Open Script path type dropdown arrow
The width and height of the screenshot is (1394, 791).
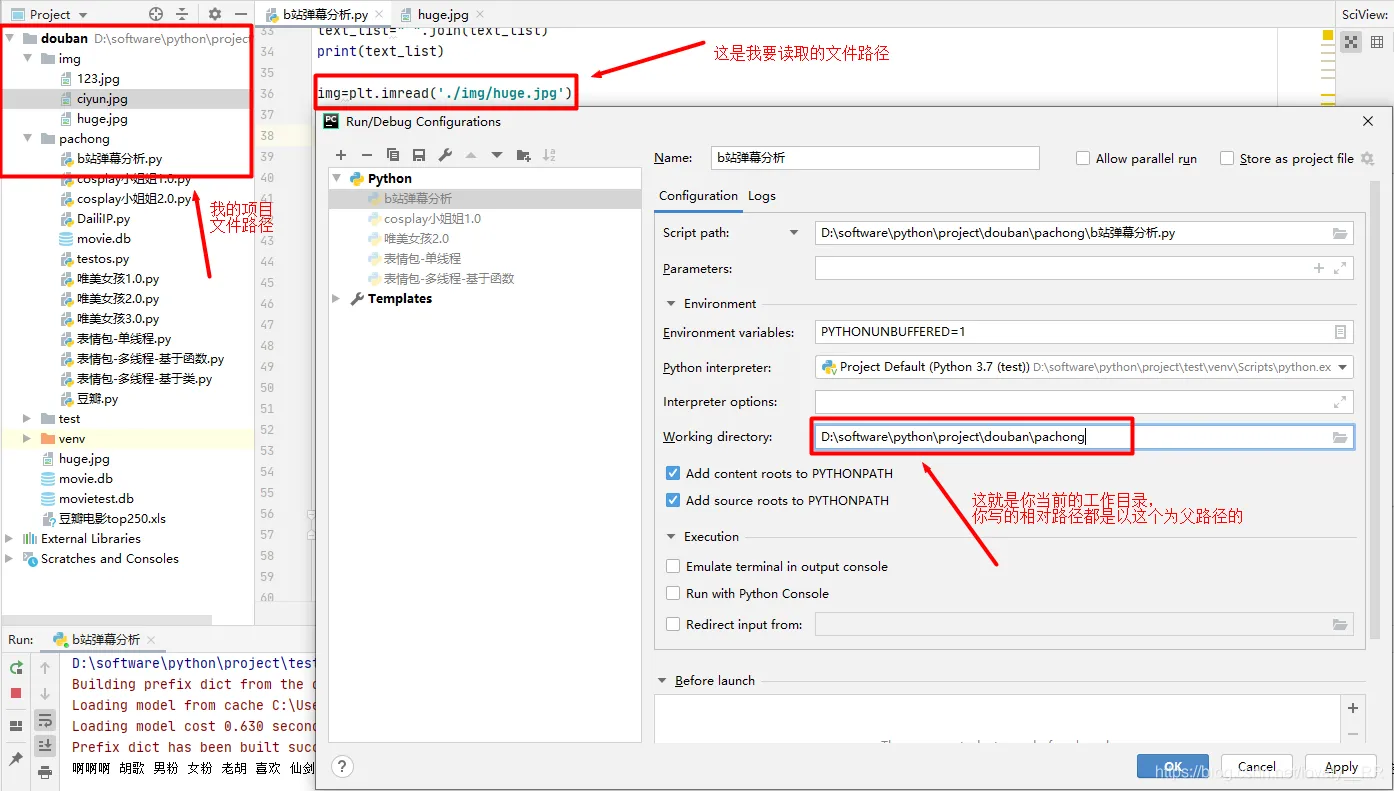[794, 233]
